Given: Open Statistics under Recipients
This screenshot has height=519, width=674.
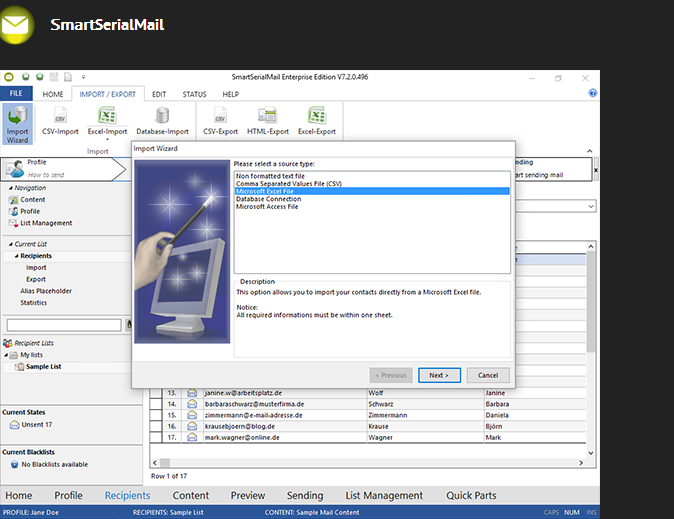Looking at the screenshot, I should (34, 303).
